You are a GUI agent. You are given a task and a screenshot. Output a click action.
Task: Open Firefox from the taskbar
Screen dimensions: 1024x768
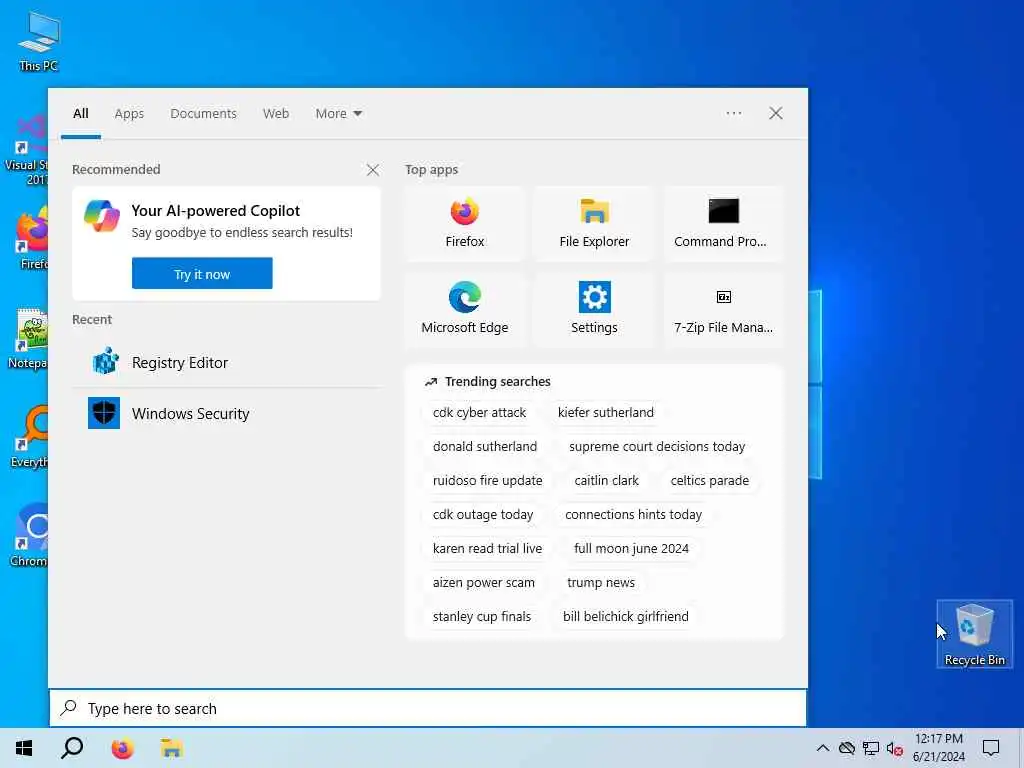(x=122, y=748)
